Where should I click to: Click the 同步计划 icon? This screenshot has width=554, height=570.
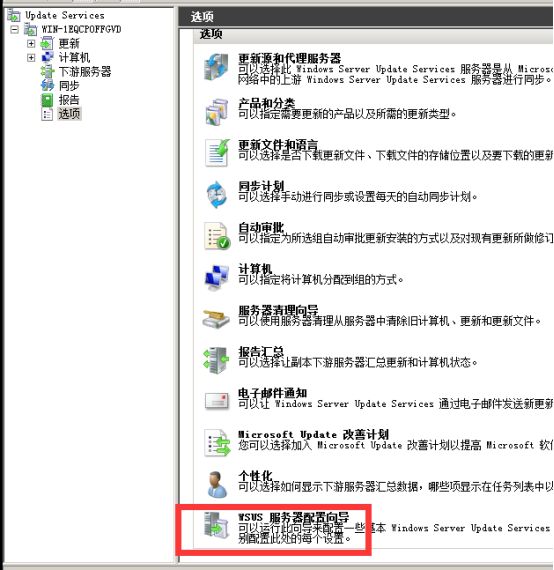coord(217,194)
